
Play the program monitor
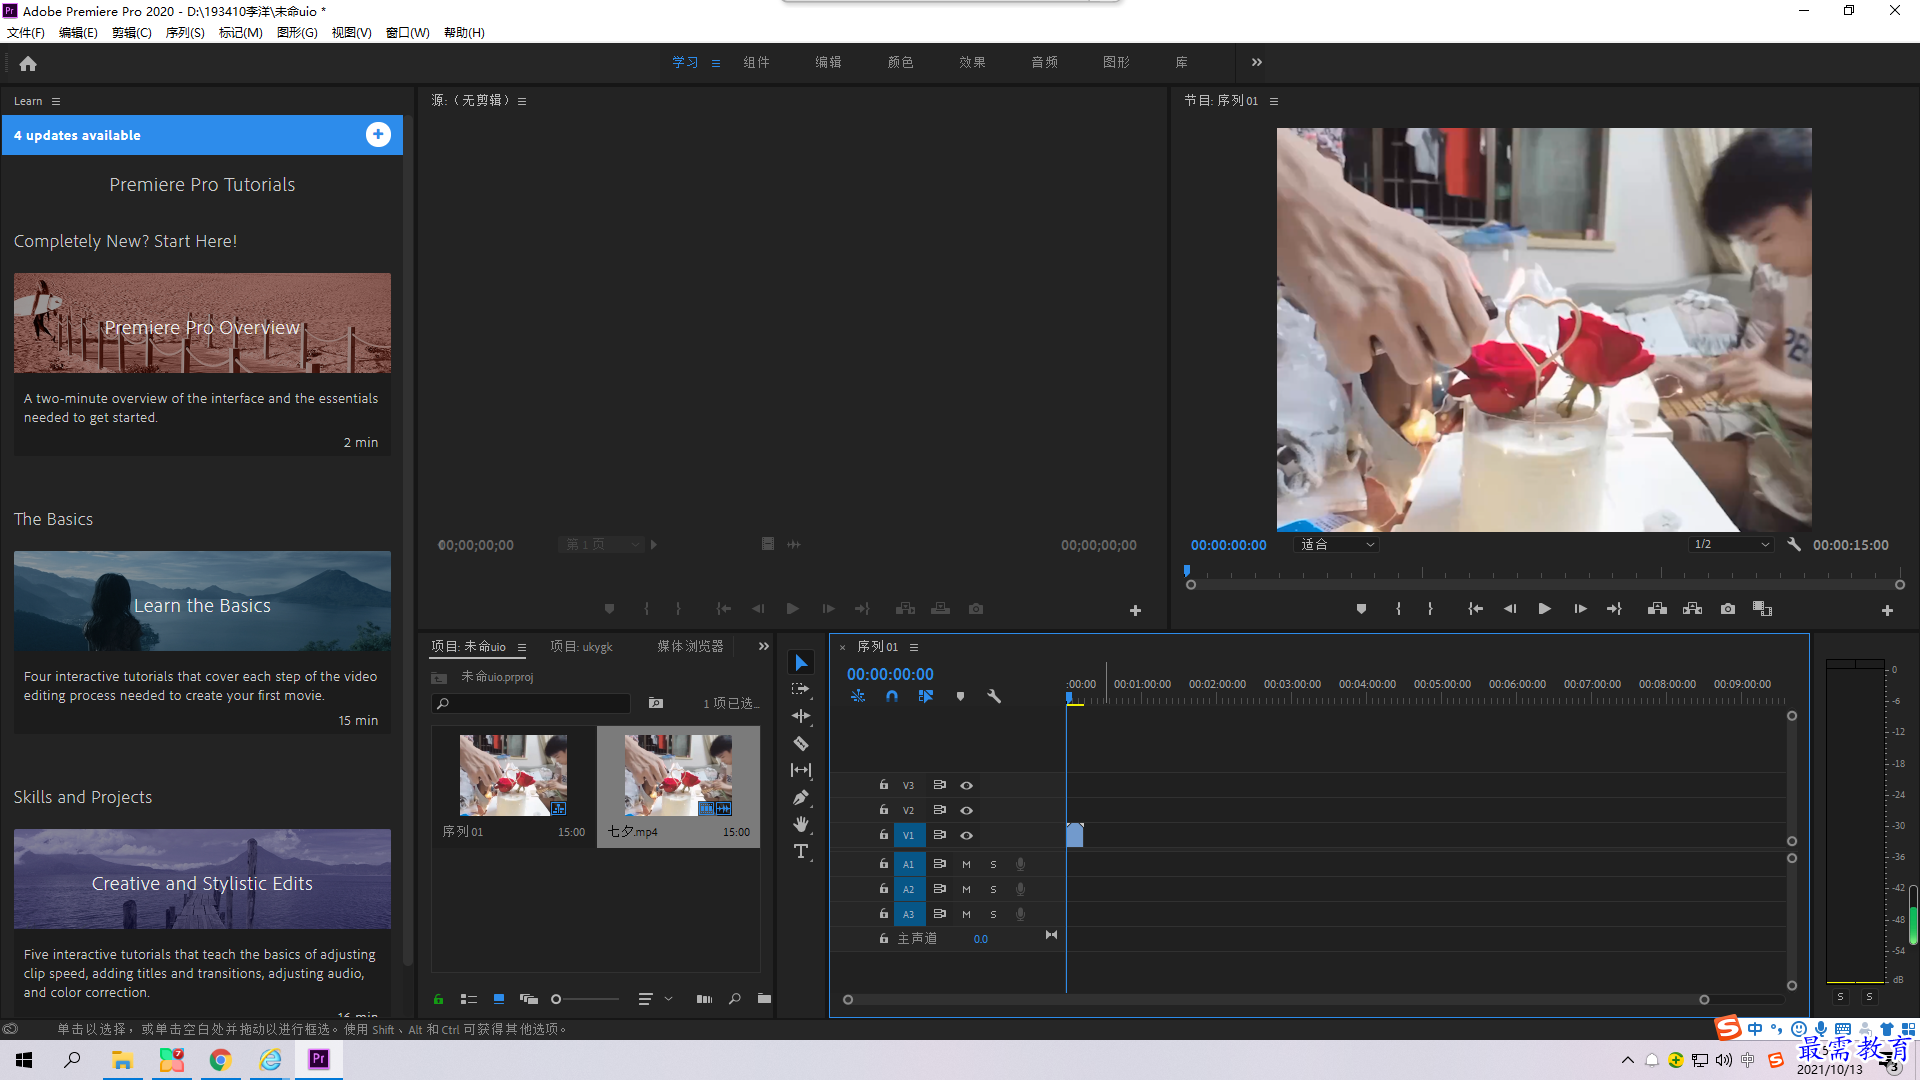pos(1545,609)
